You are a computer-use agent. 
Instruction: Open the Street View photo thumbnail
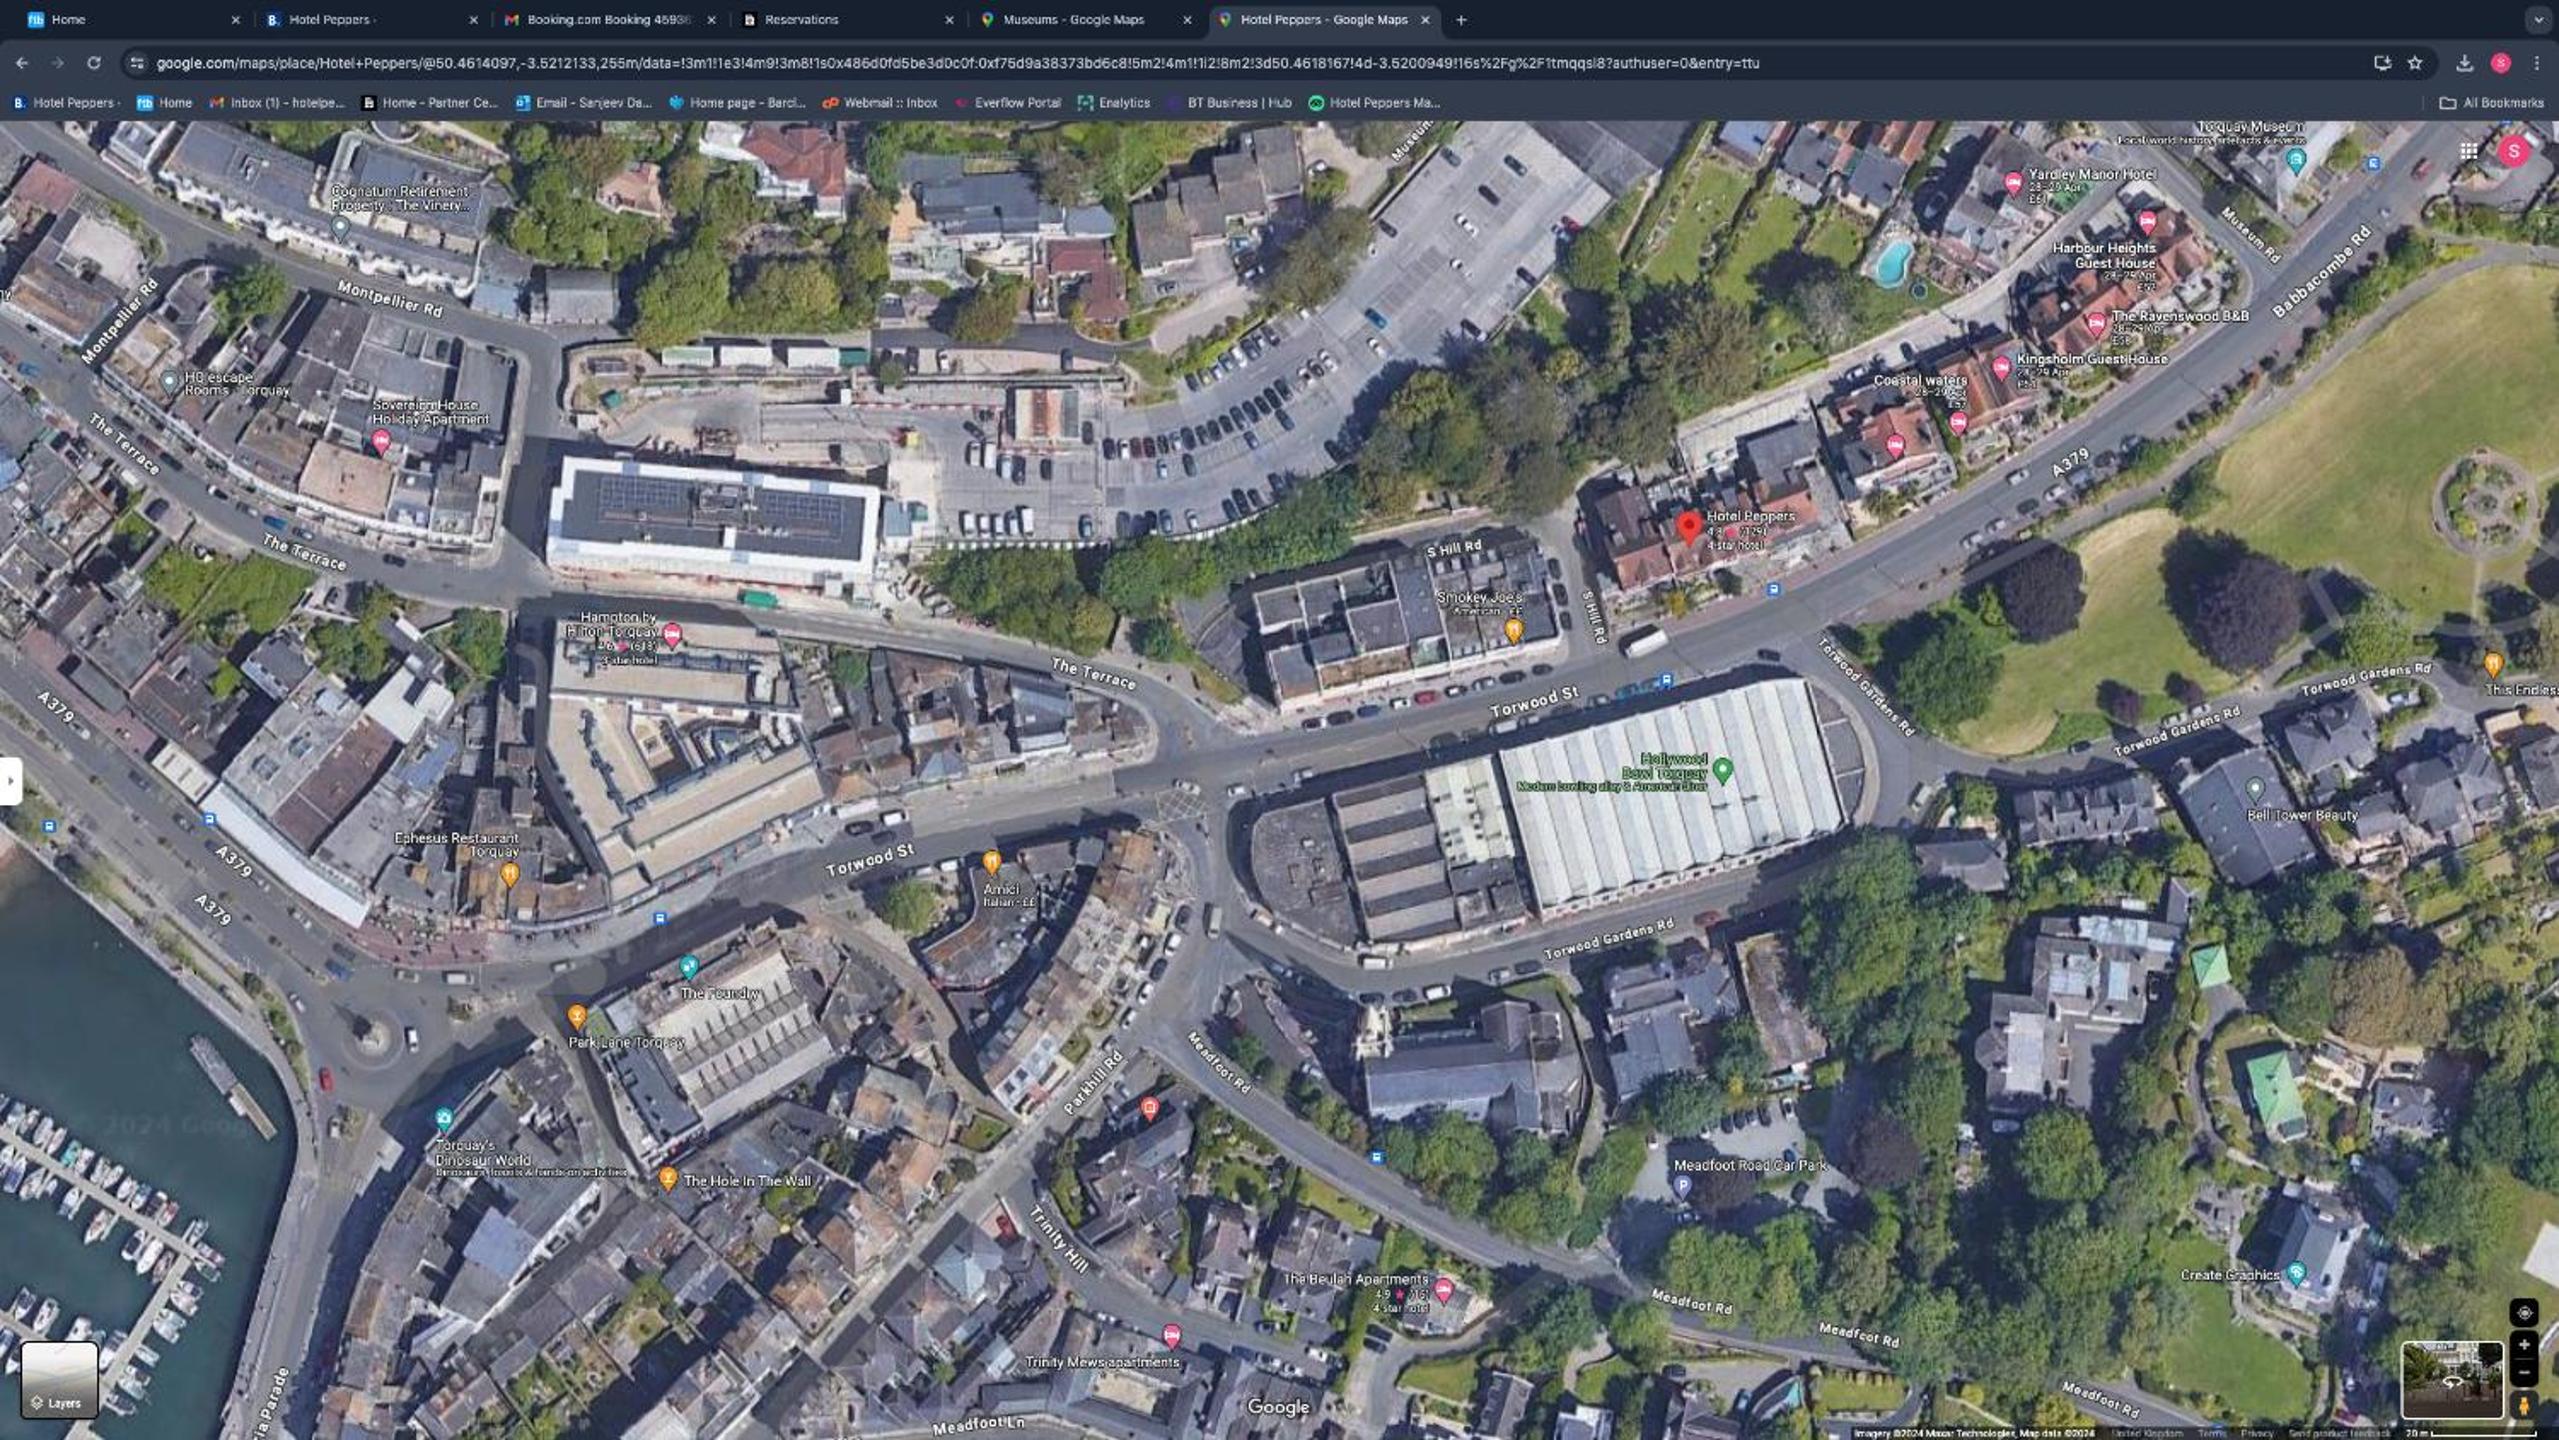(x=2451, y=1380)
